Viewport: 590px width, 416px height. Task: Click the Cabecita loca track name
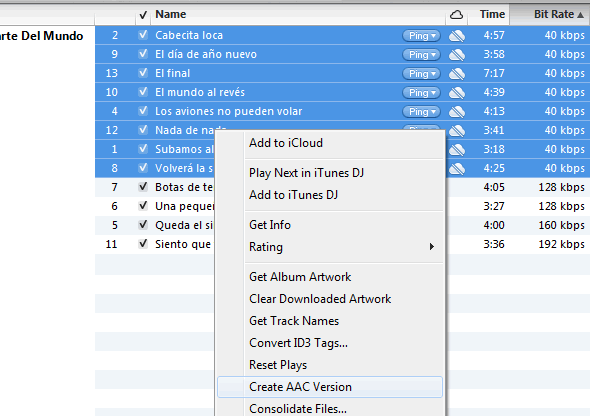189,35
